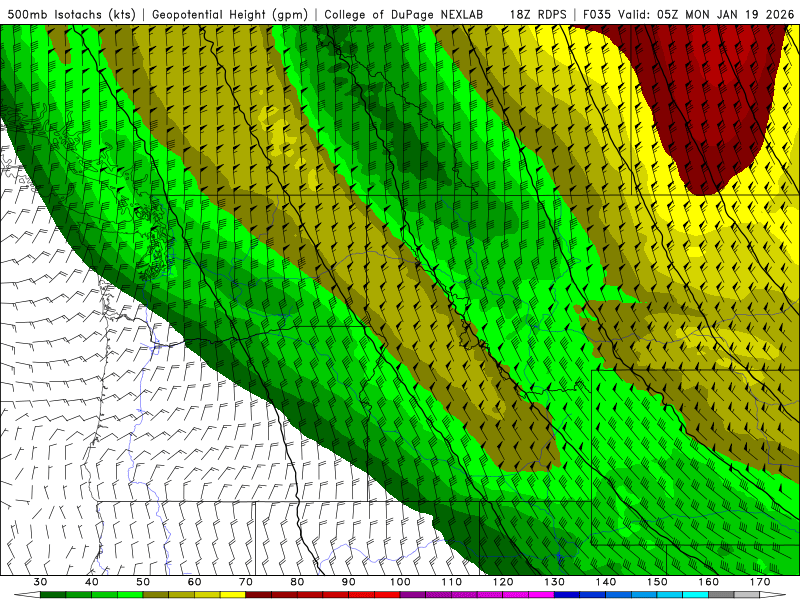Click the '90' legend value
Viewport: 800px width, 600px height.
[x=348, y=582]
